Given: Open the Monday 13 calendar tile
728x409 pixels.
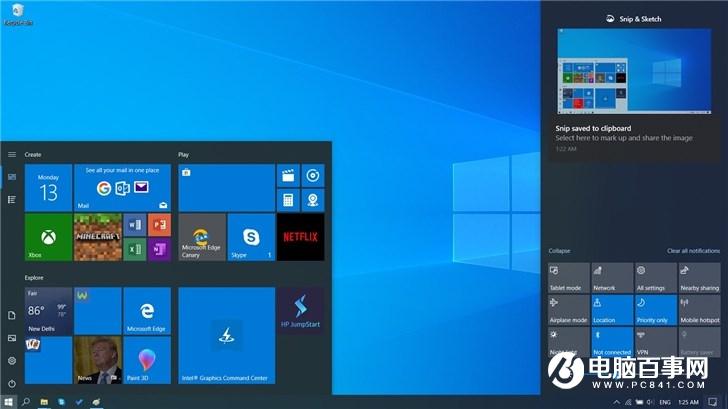Looking at the screenshot, I should tap(48, 188).
